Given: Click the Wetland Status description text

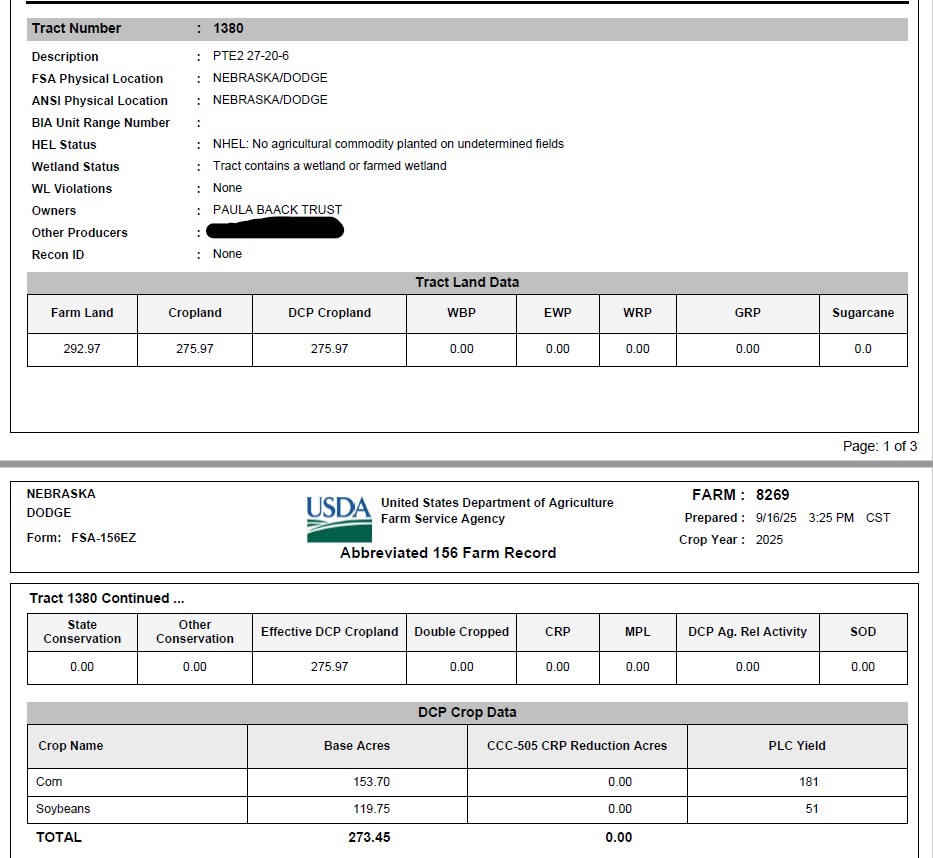Looking at the screenshot, I should click(329, 166).
